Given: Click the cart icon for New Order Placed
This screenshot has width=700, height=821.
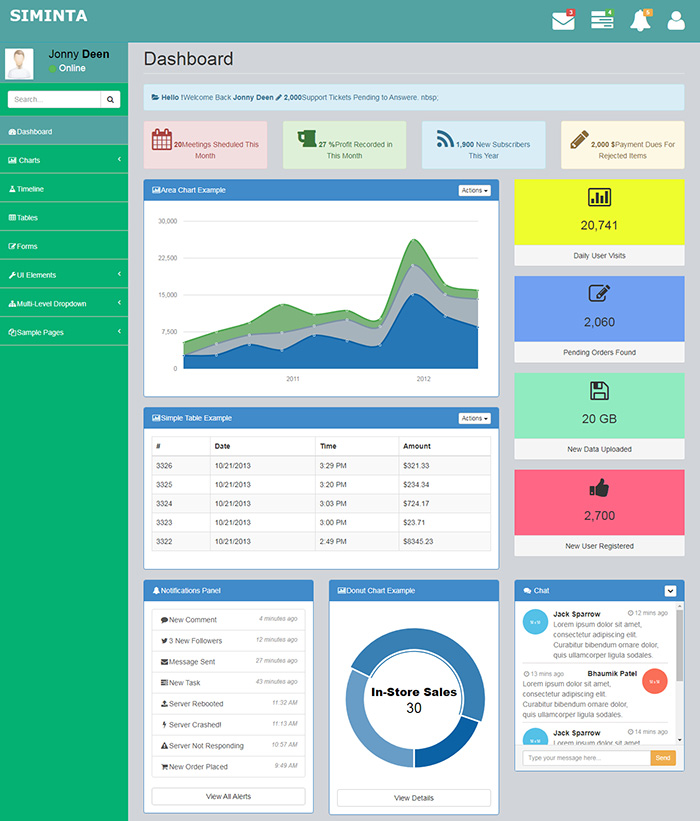Looking at the screenshot, I should [164, 767].
